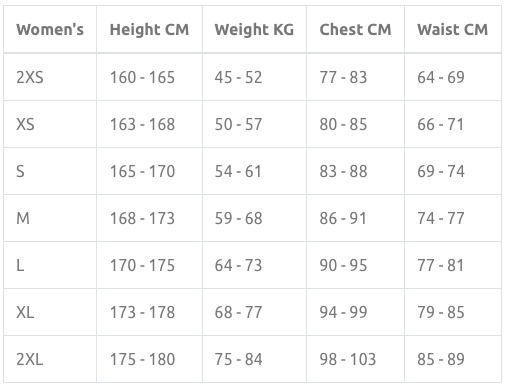Select the S size row label
This screenshot has width=505, height=389.
(50, 171)
